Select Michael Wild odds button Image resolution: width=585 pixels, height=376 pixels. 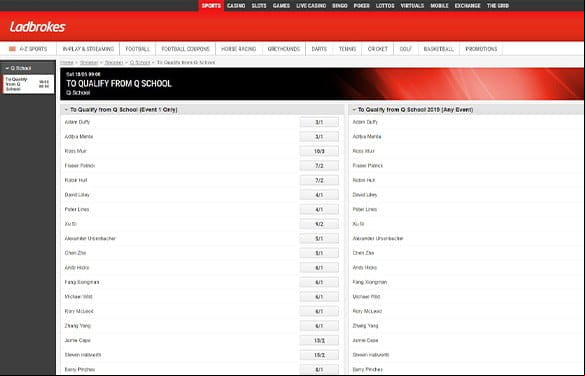pos(319,297)
